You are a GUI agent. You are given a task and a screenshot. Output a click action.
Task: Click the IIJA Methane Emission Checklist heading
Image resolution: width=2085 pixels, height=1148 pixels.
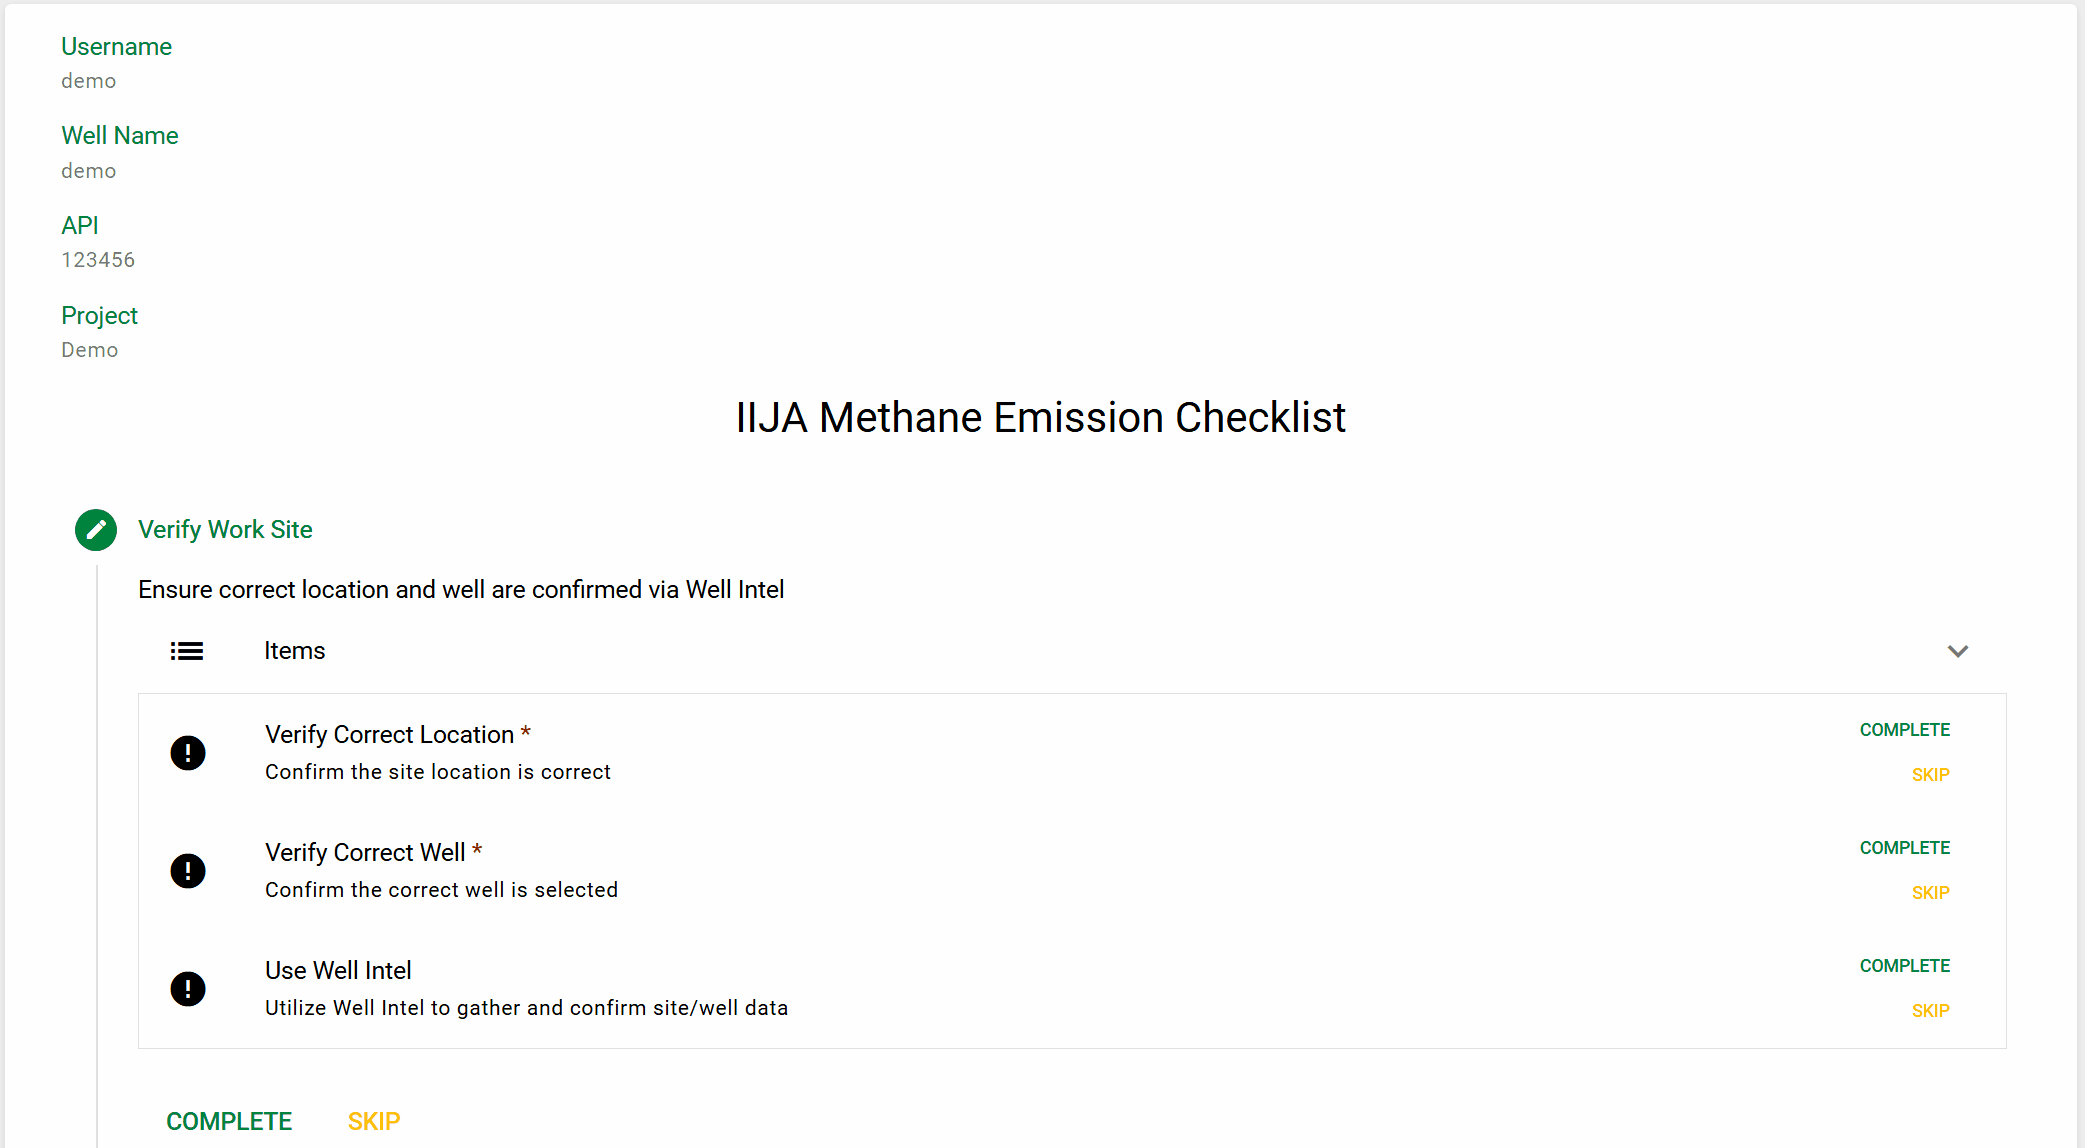pos(1041,418)
